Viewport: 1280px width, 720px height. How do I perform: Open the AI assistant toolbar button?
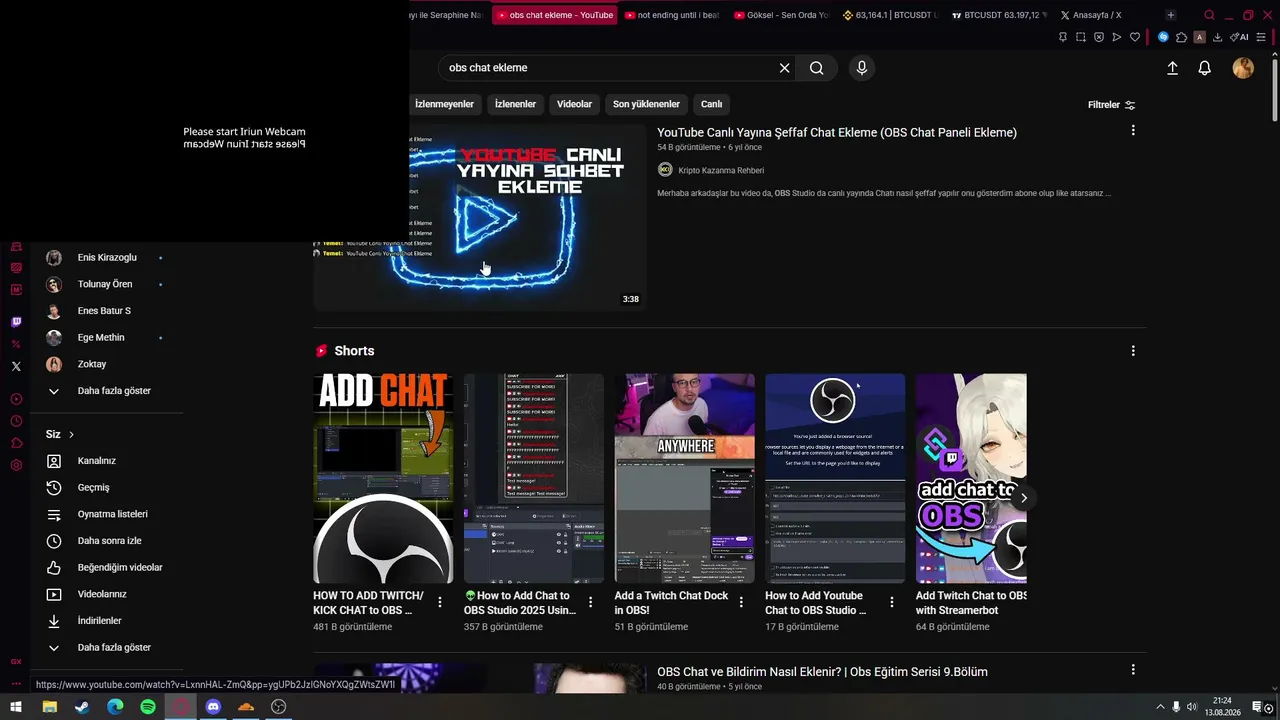tap(1240, 37)
